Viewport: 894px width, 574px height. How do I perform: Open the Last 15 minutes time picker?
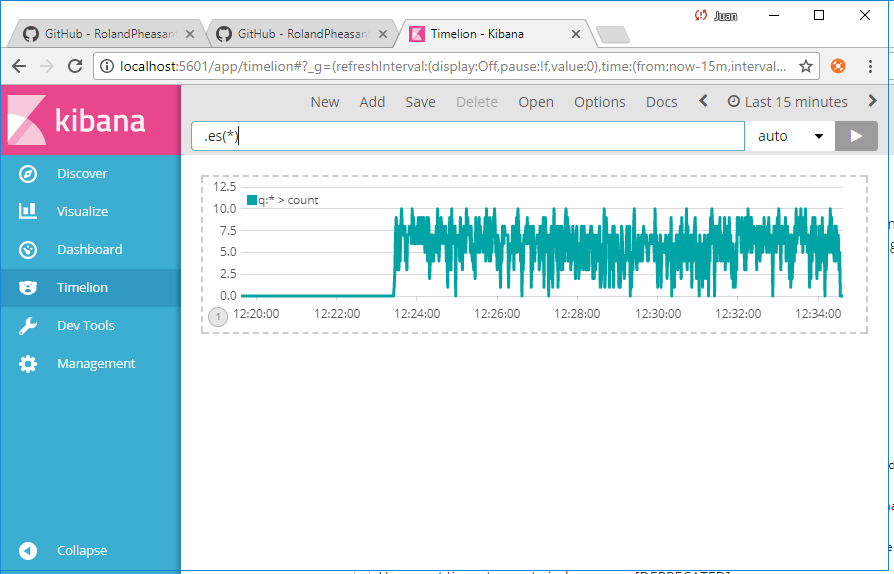[x=788, y=102]
